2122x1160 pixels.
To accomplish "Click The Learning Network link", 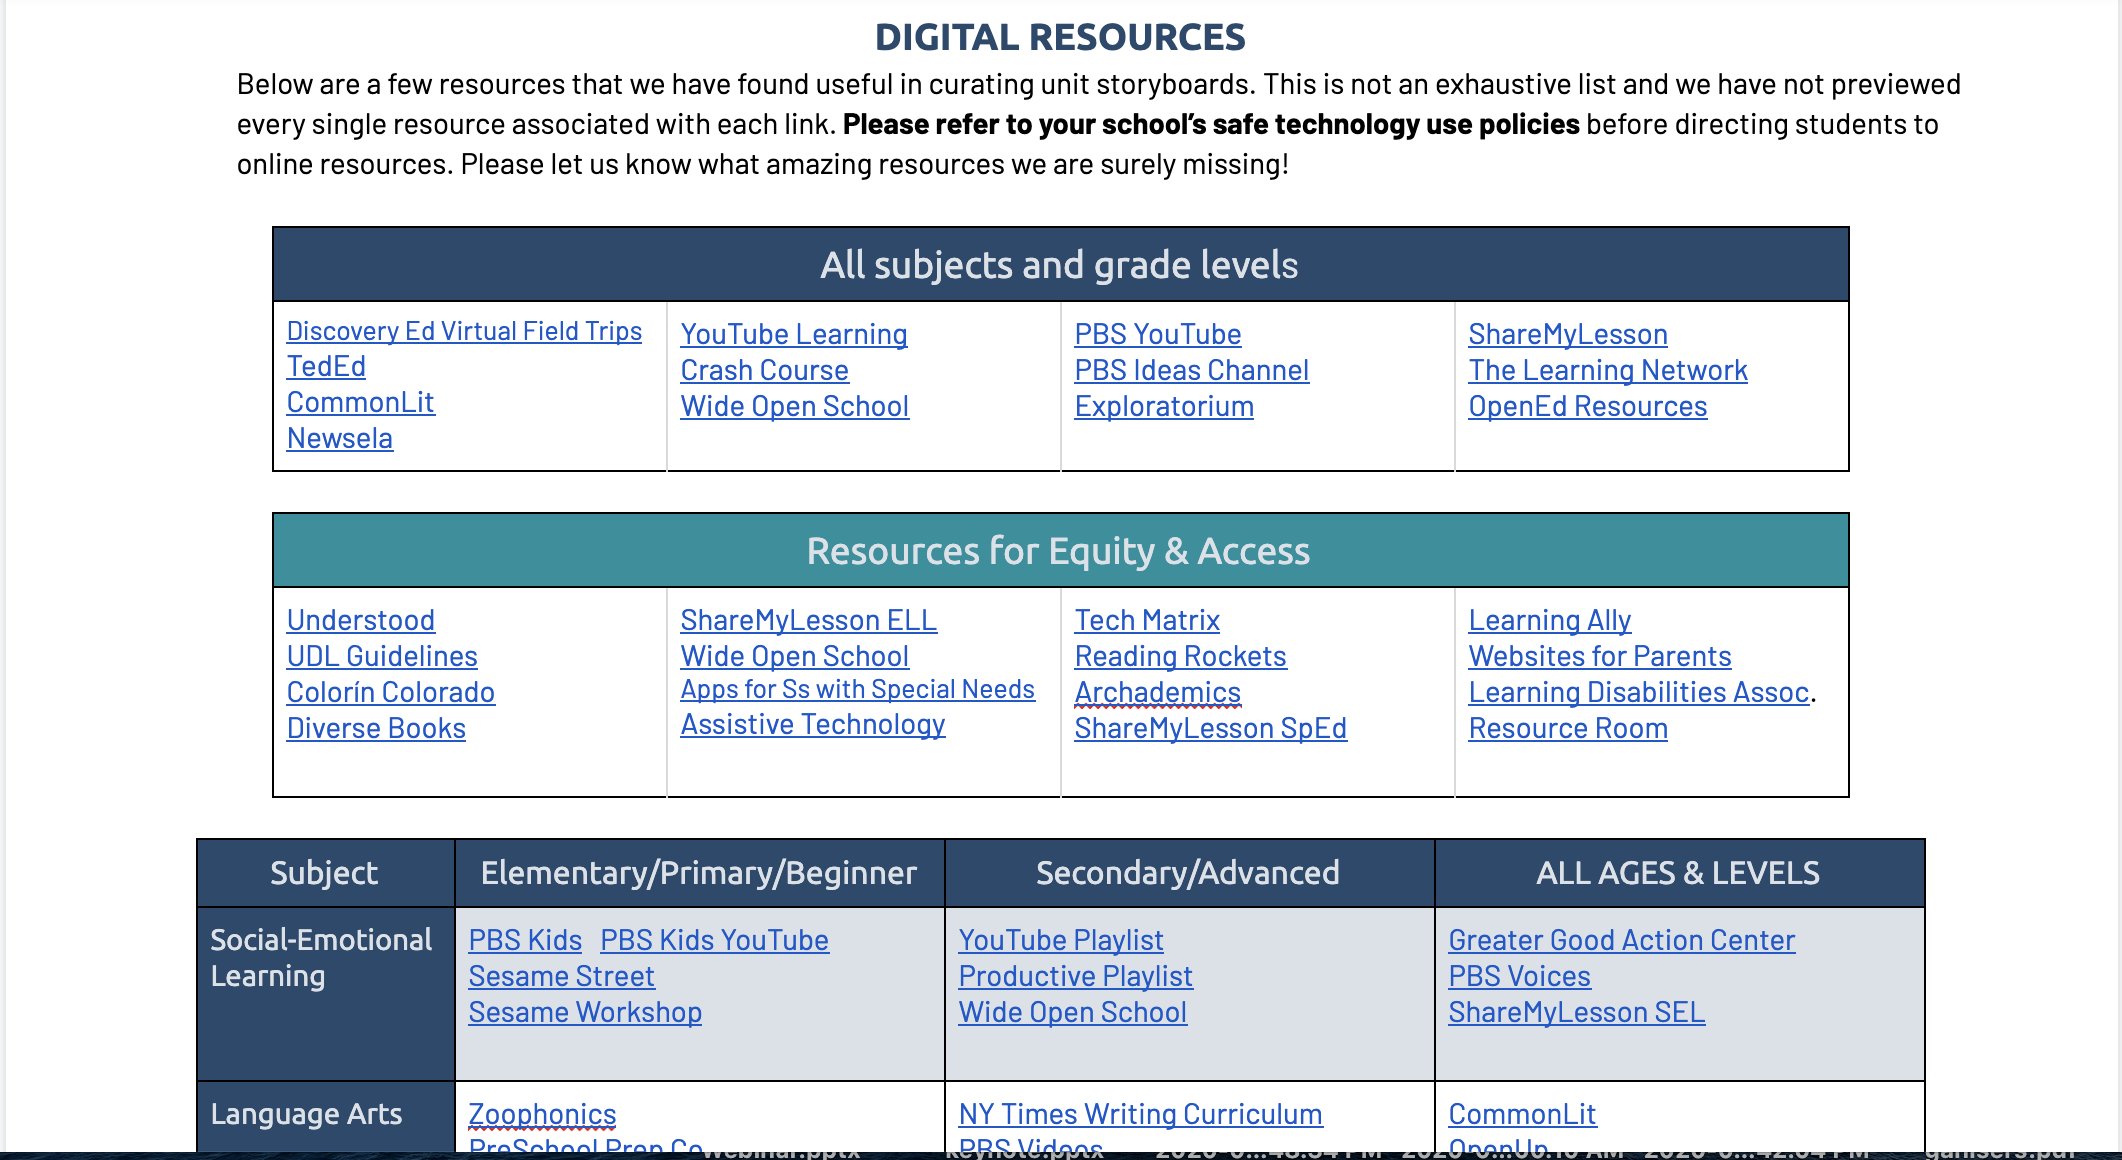I will (x=1607, y=370).
